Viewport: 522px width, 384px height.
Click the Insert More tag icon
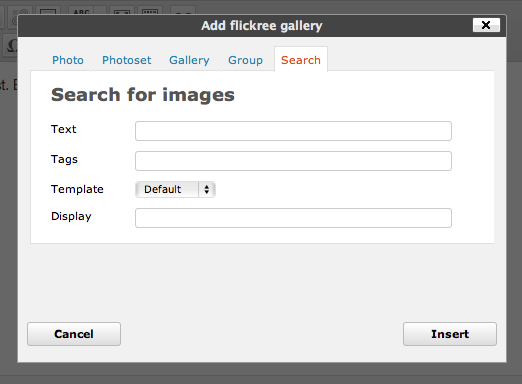click(48, 11)
